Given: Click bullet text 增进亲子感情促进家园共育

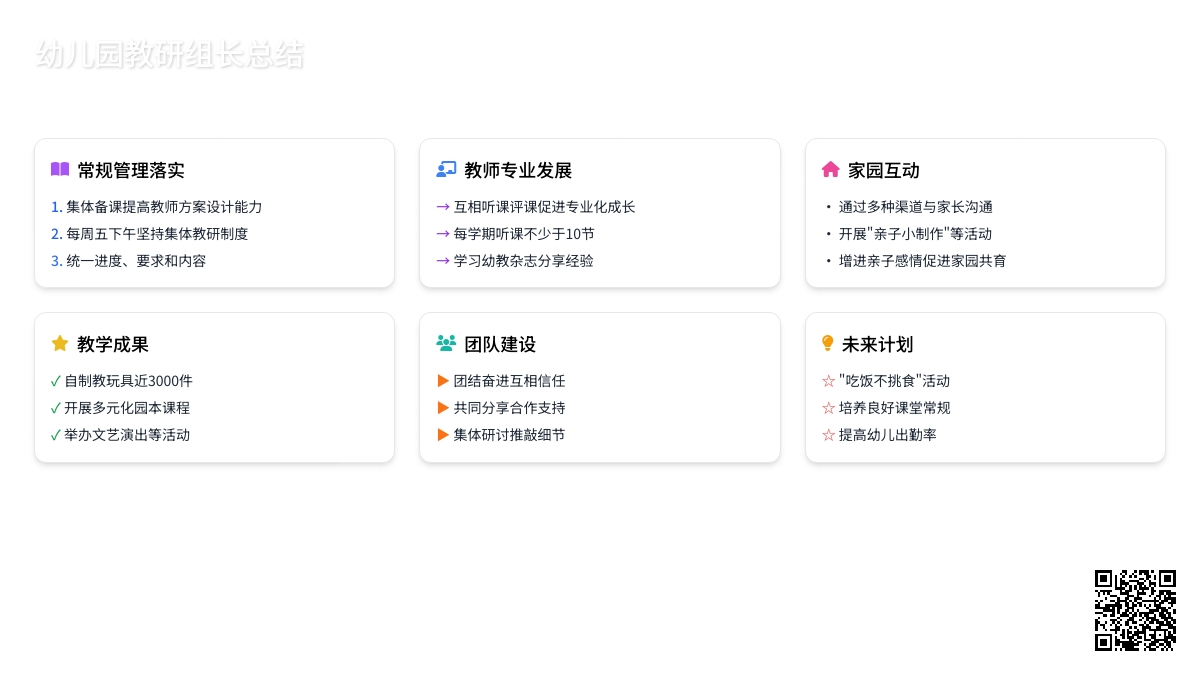Looking at the screenshot, I should [923, 261].
